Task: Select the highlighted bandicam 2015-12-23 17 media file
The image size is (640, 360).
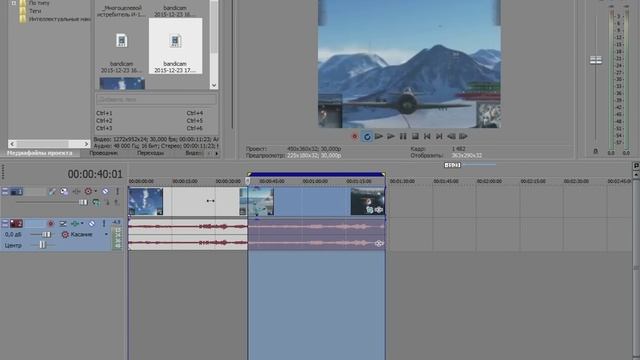Action: [x=175, y=46]
